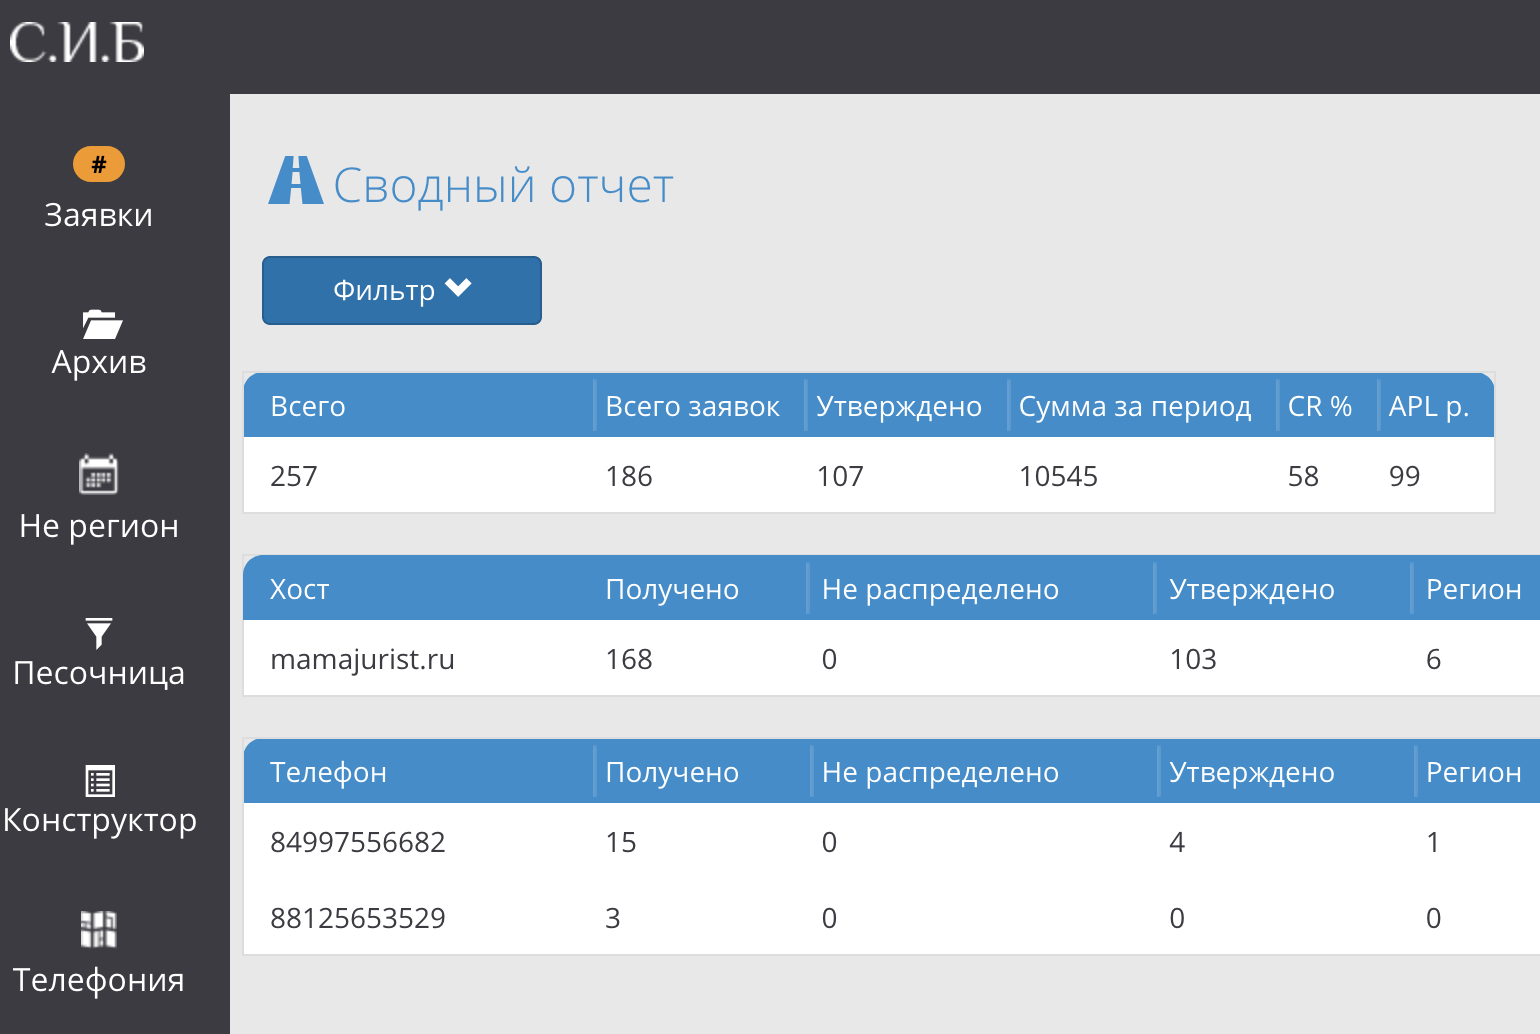Expand the Фильтр dropdown button
Viewport: 1540px width, 1034px height.
click(x=402, y=290)
